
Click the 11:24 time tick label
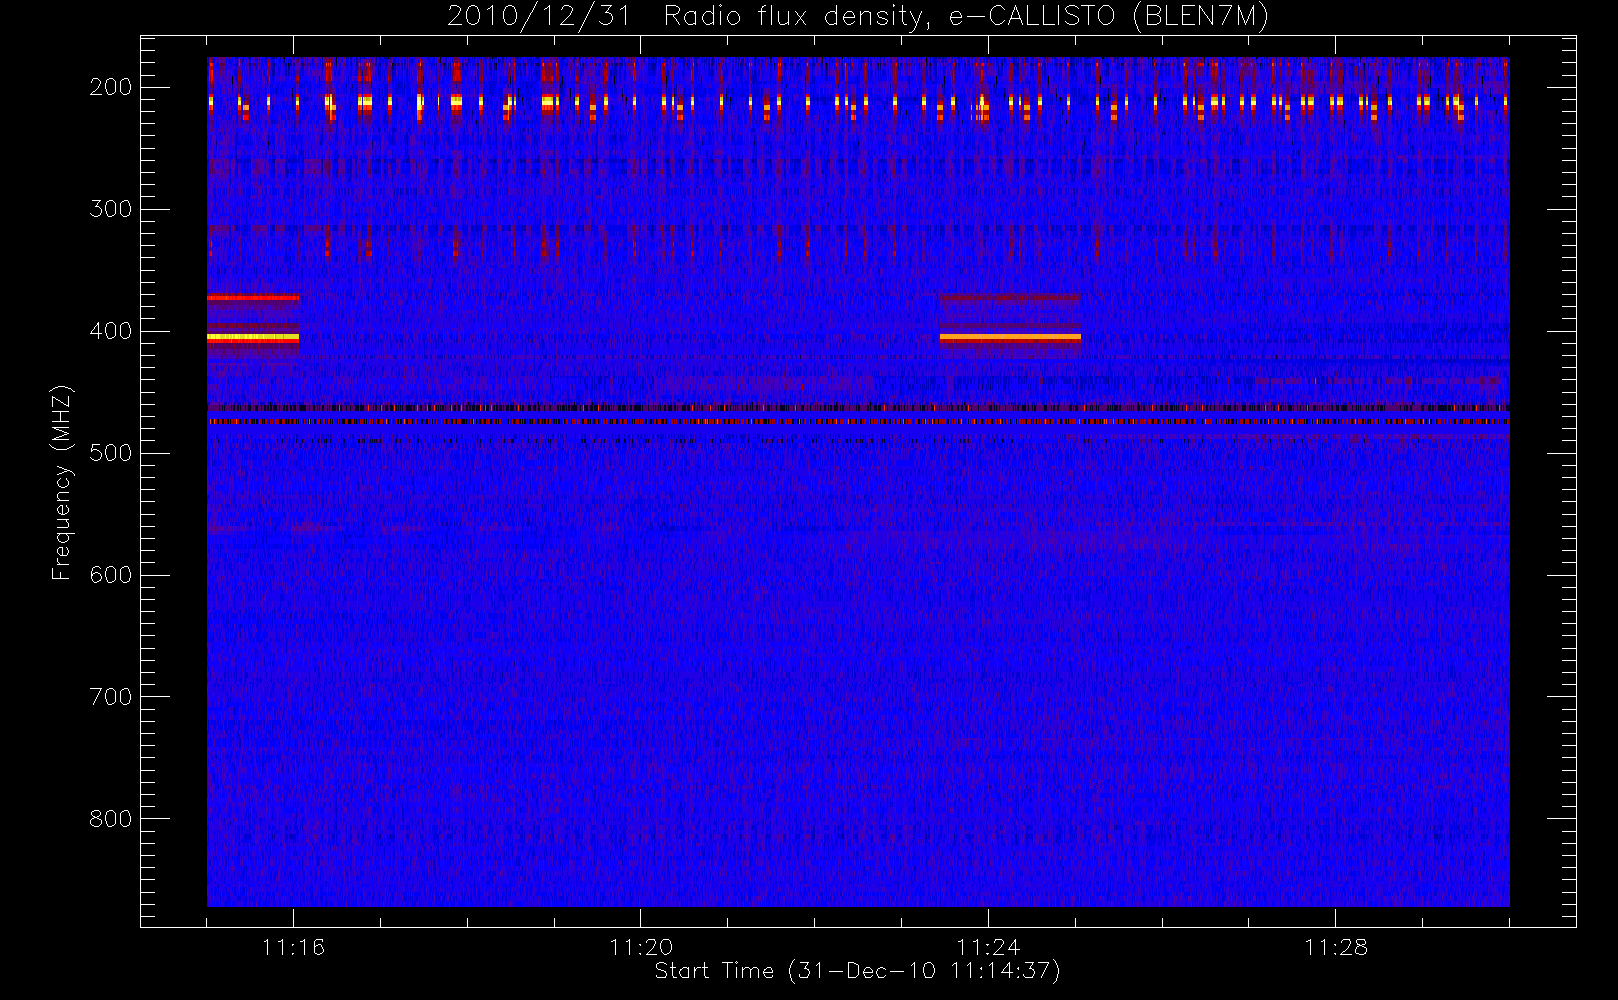pyautogui.click(x=988, y=947)
